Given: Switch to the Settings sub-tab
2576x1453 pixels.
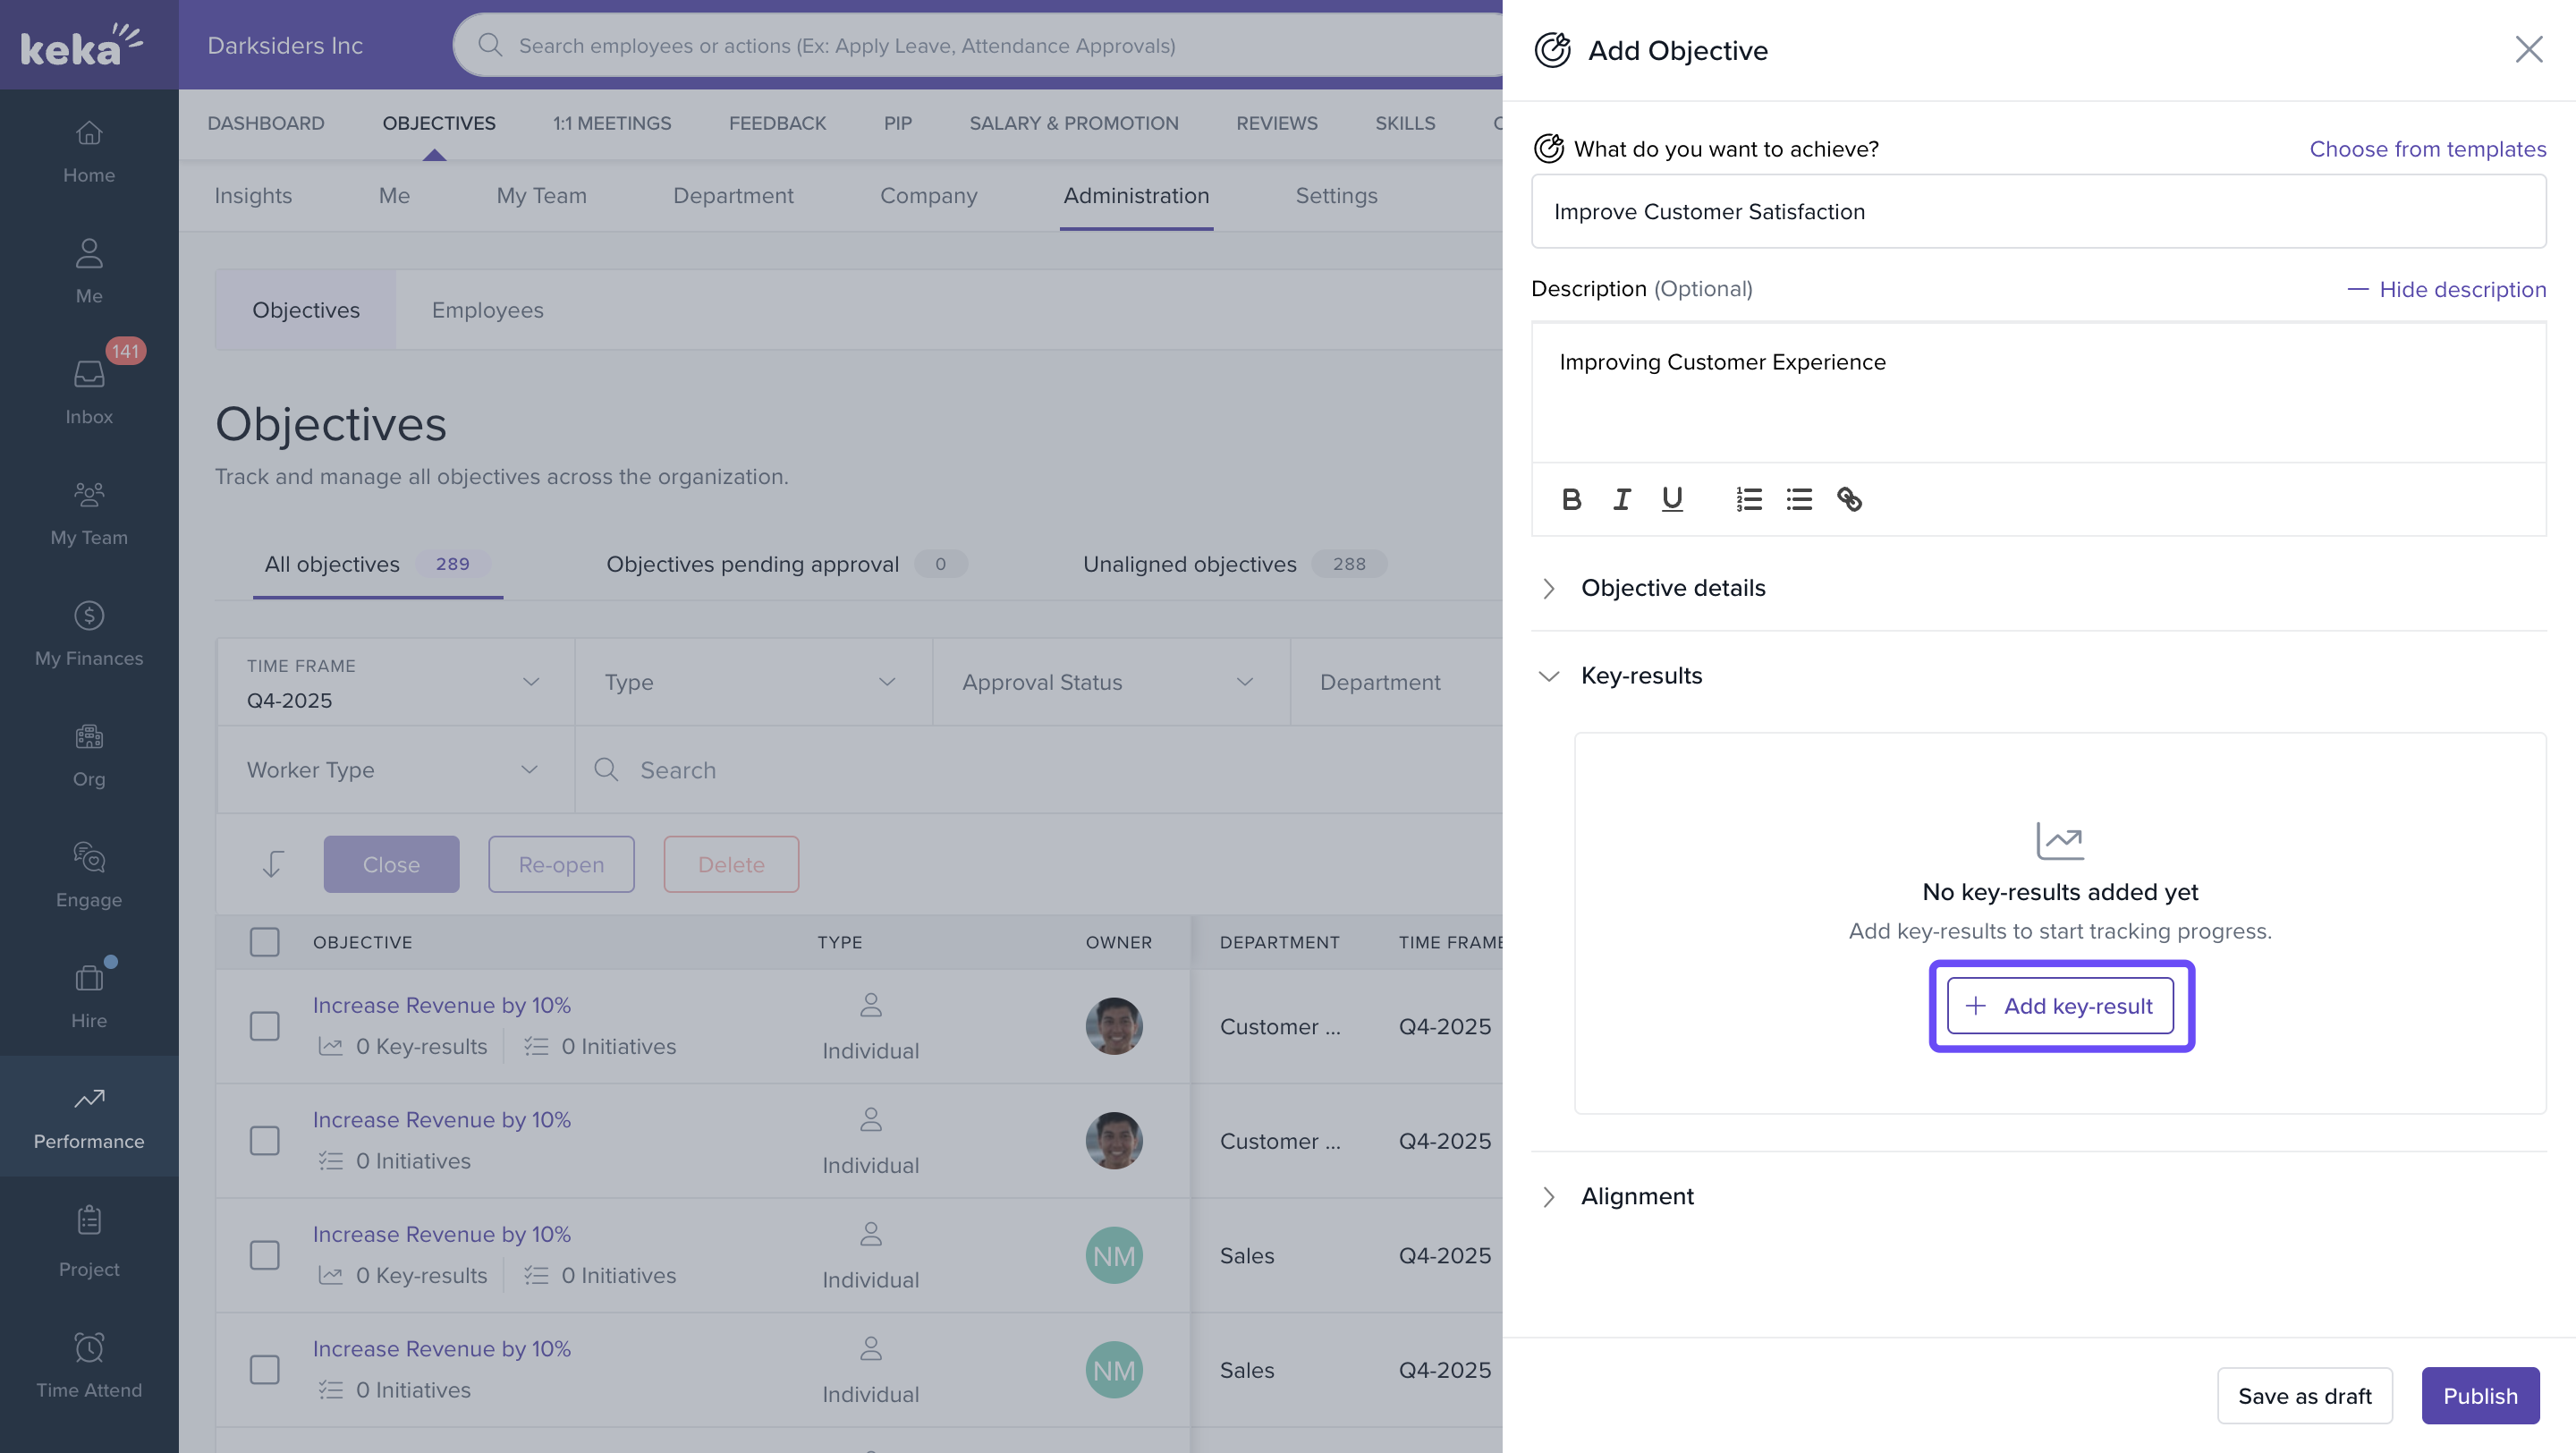Looking at the screenshot, I should tap(1336, 196).
